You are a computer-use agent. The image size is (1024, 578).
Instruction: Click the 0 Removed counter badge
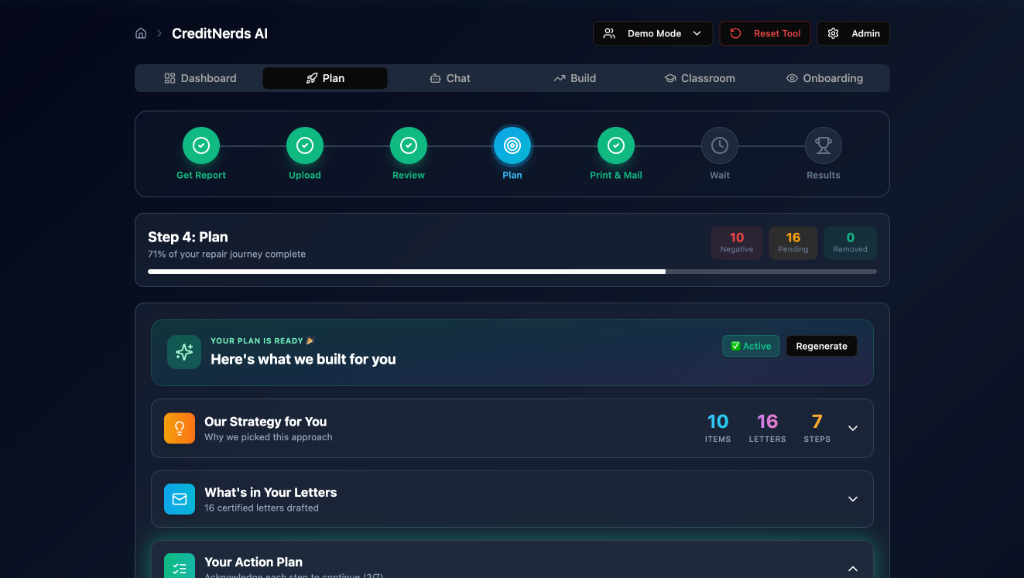pyautogui.click(x=850, y=243)
